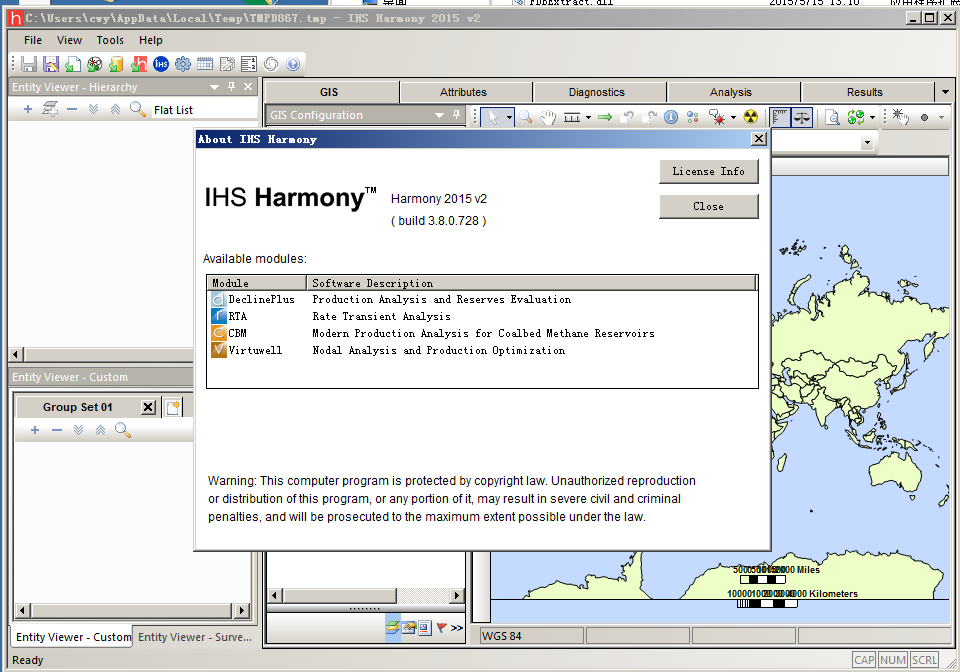Switch to the Attributes tab
The height and width of the screenshot is (672, 960).
pyautogui.click(x=463, y=92)
